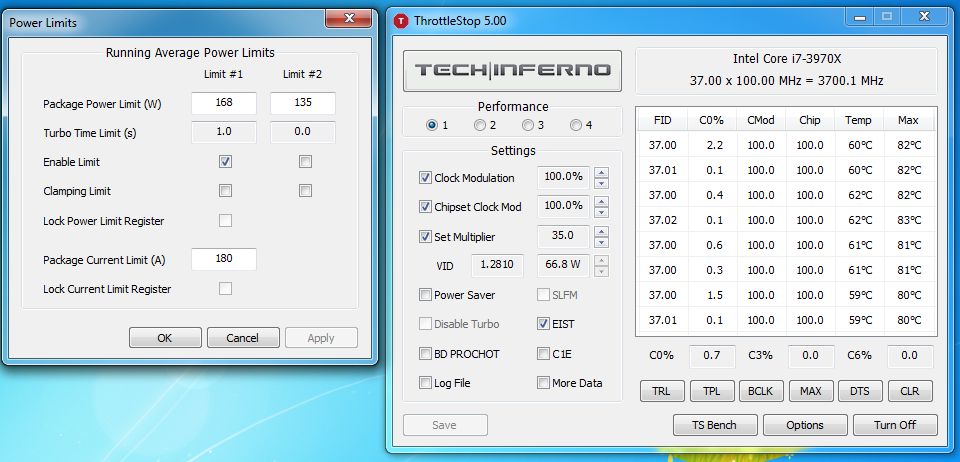Click the Chip column header
This screenshot has width=960, height=462.
[810, 120]
